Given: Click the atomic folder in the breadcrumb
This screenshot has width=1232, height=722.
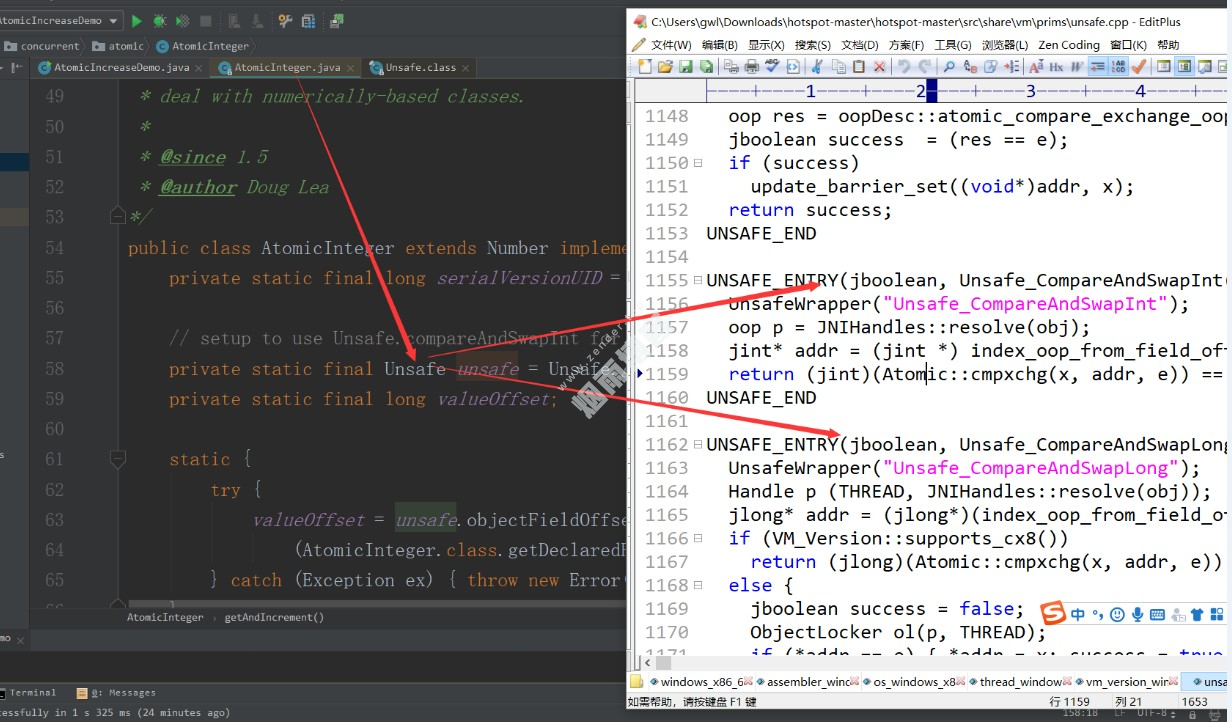Looking at the screenshot, I should click(x=118, y=46).
